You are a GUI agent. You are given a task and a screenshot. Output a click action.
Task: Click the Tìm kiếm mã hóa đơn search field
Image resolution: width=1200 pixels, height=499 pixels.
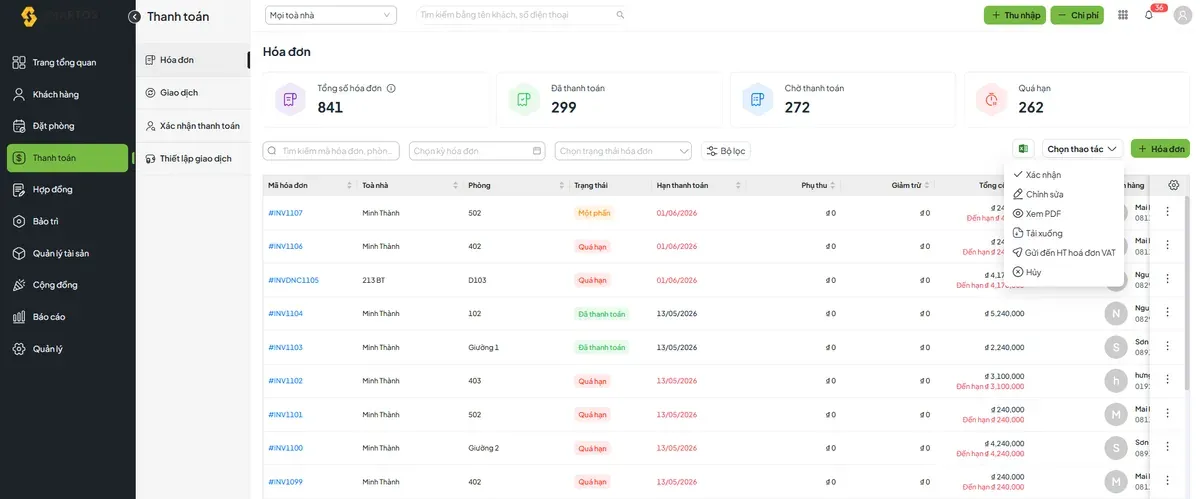click(x=331, y=151)
